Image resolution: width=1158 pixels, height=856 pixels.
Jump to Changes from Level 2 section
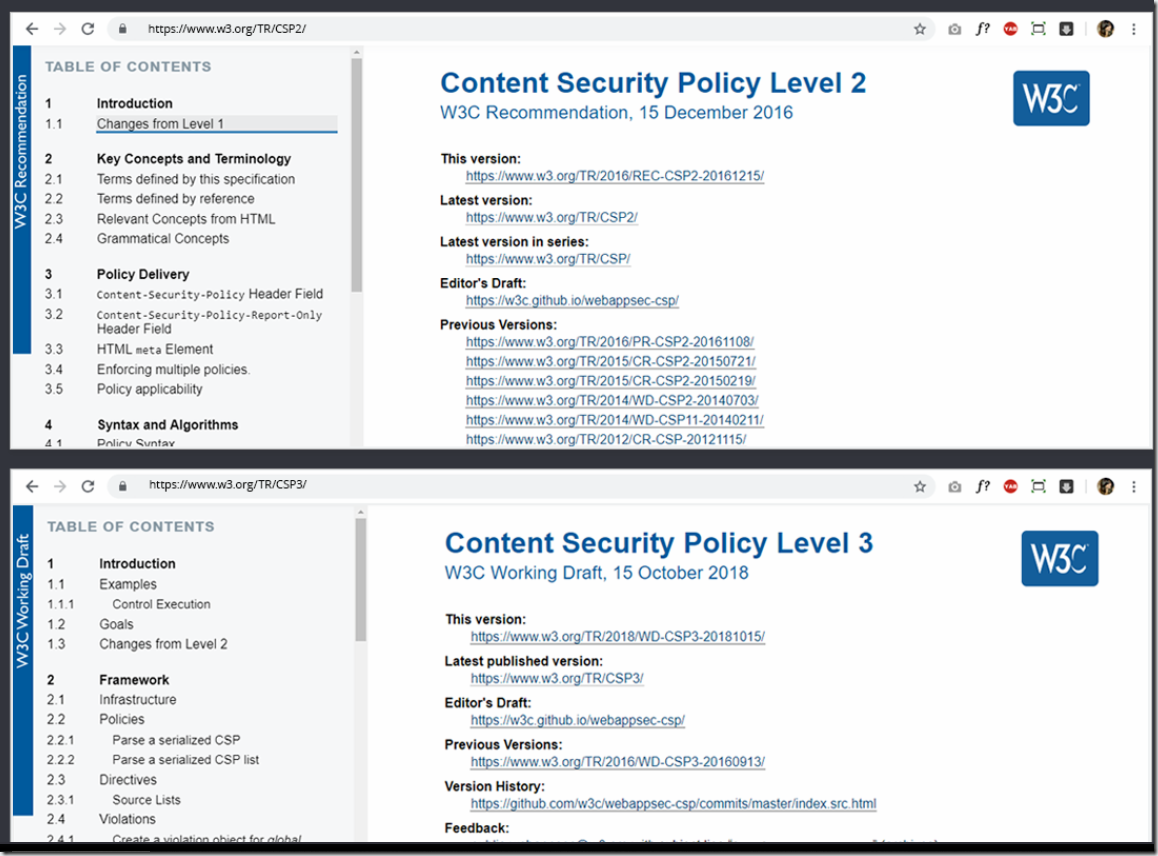click(163, 644)
